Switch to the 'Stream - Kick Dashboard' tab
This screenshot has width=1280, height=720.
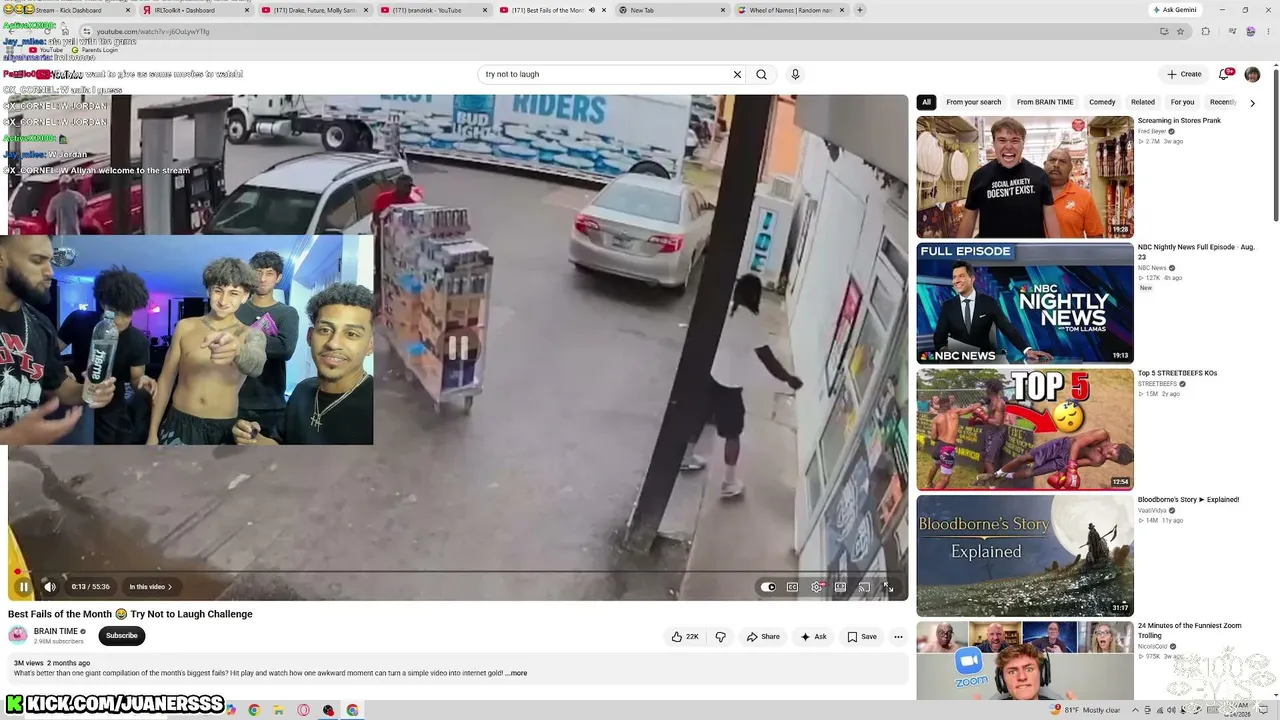[68, 10]
